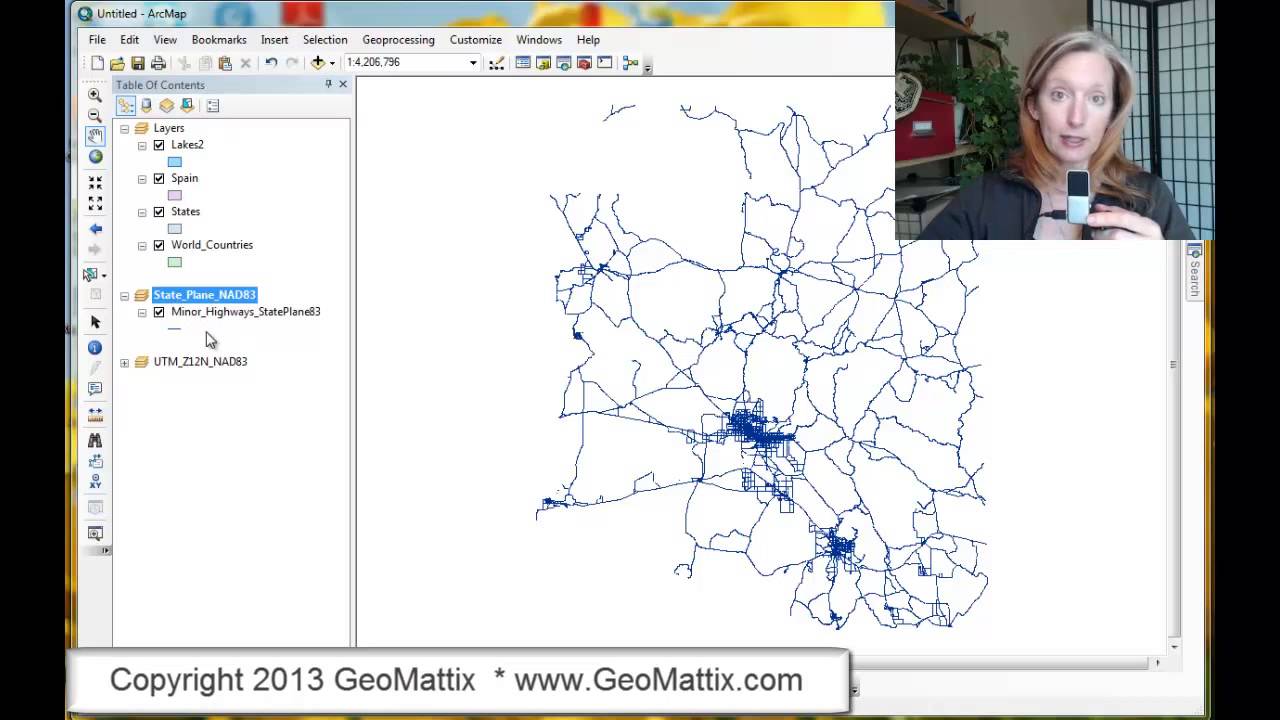Select the Minor_Highways_StatePlane83 layer name
This screenshot has height=720, width=1280.
tap(246, 312)
